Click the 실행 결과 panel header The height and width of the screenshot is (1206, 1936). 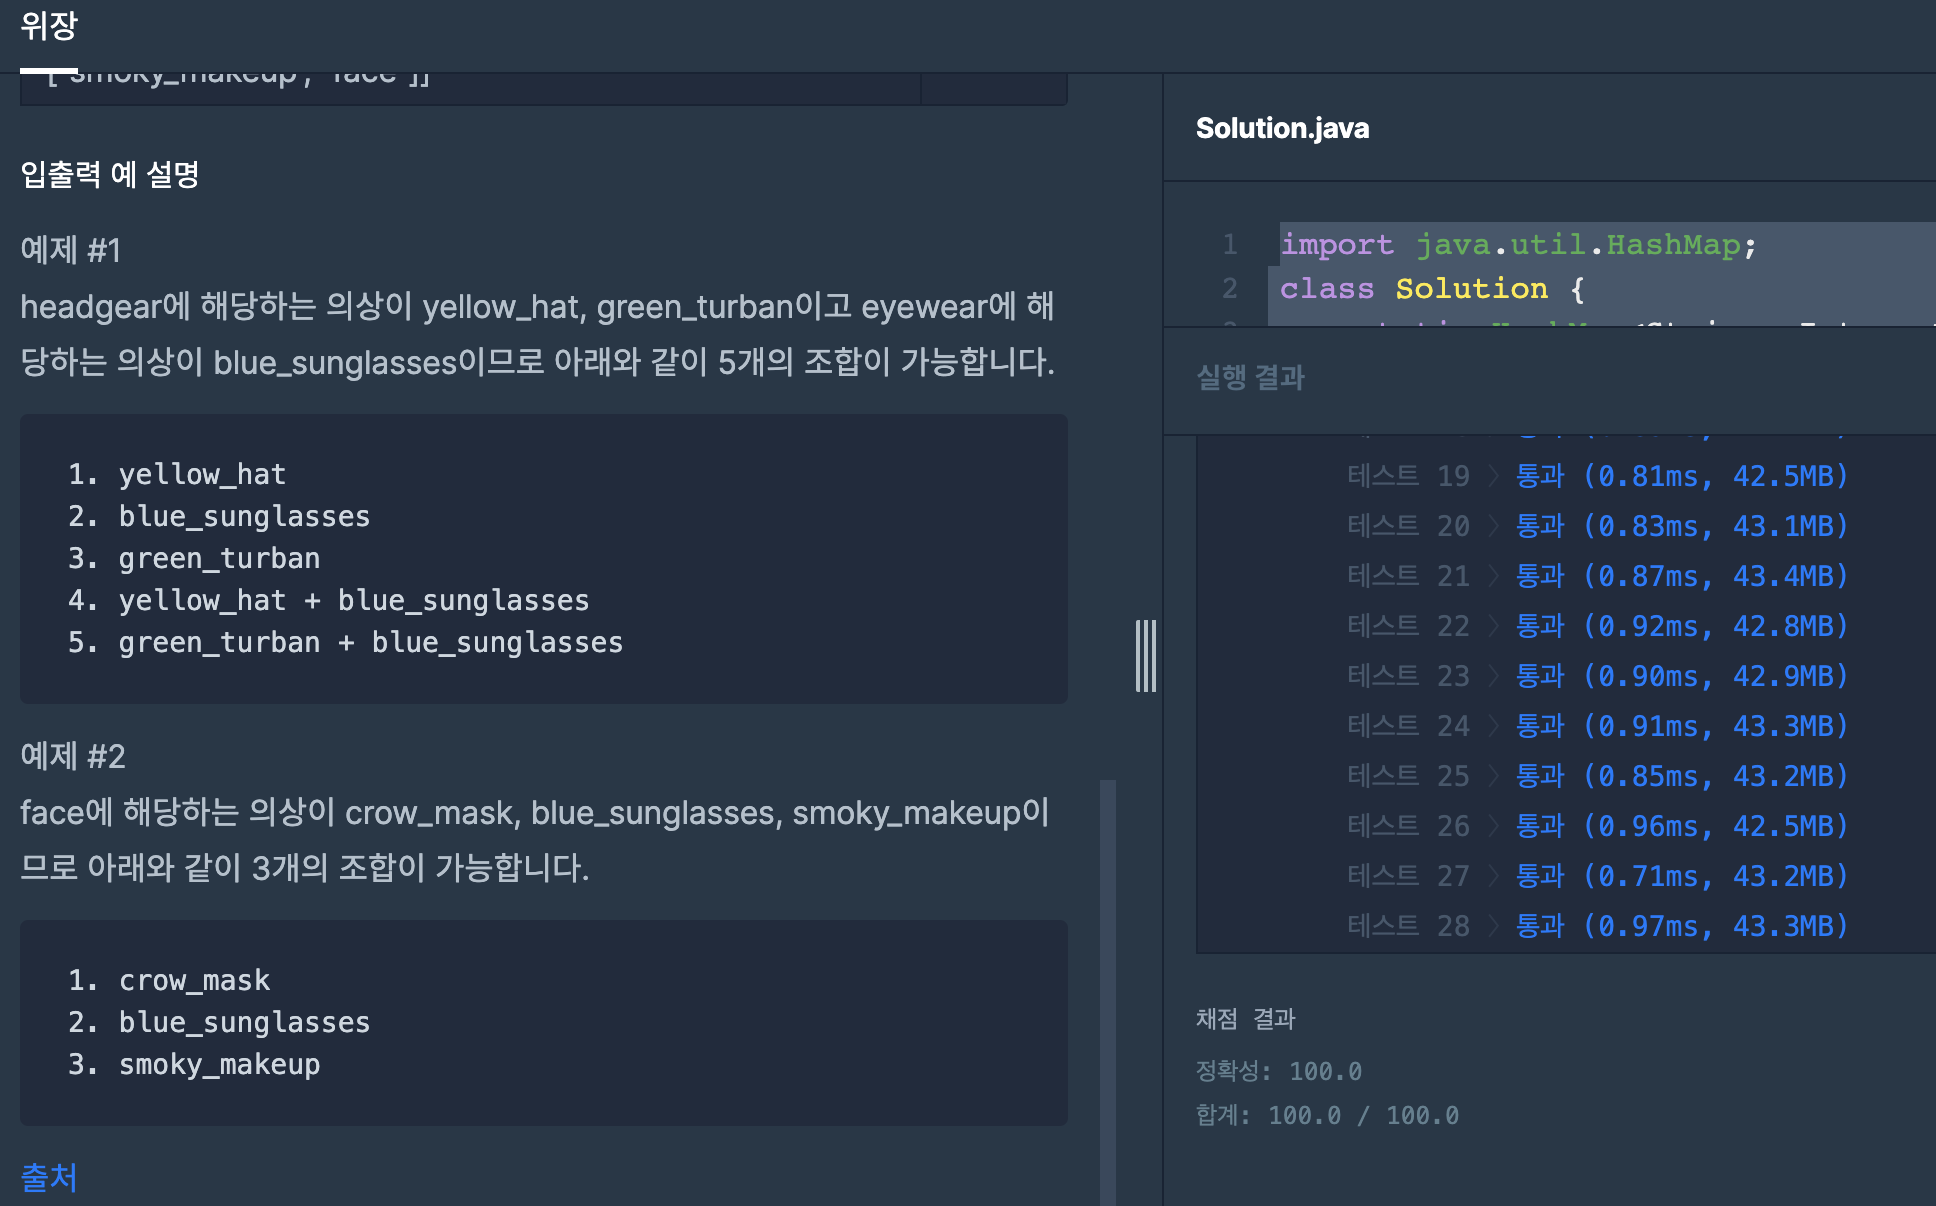(1250, 378)
